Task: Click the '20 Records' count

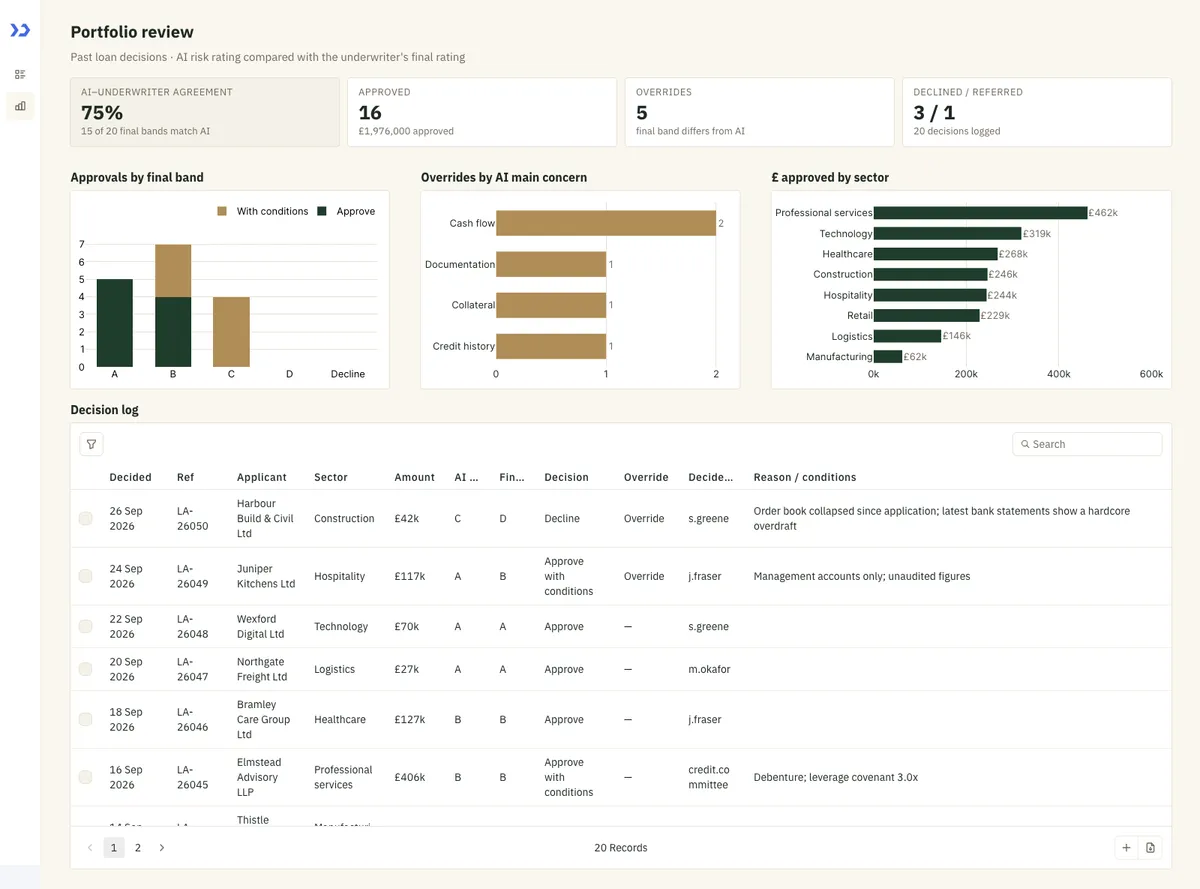Action: pos(621,848)
